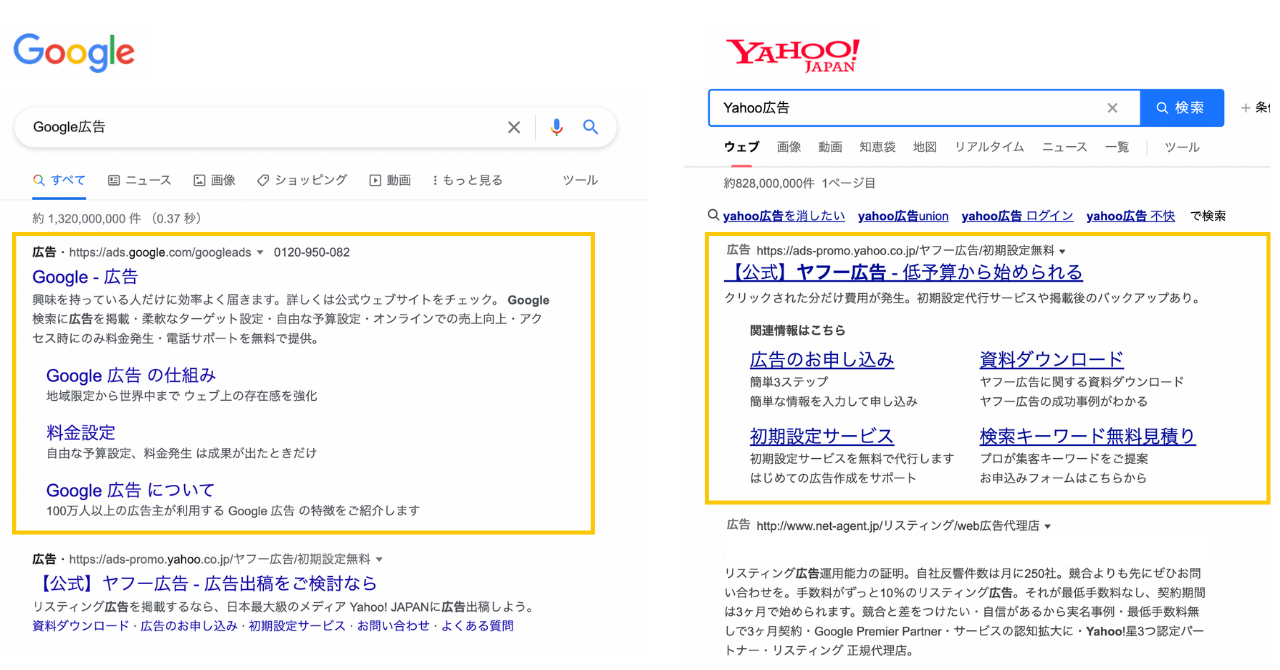
Task: Open Google ショッピング tab
Action: coord(302,180)
